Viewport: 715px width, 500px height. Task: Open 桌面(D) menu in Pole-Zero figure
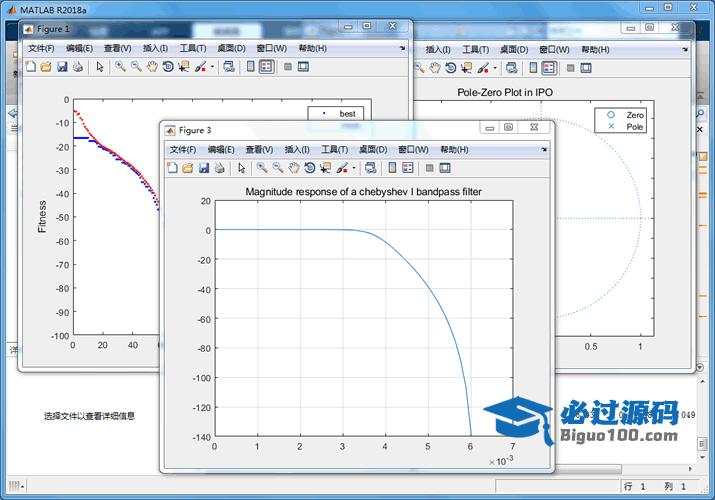tap(514, 50)
